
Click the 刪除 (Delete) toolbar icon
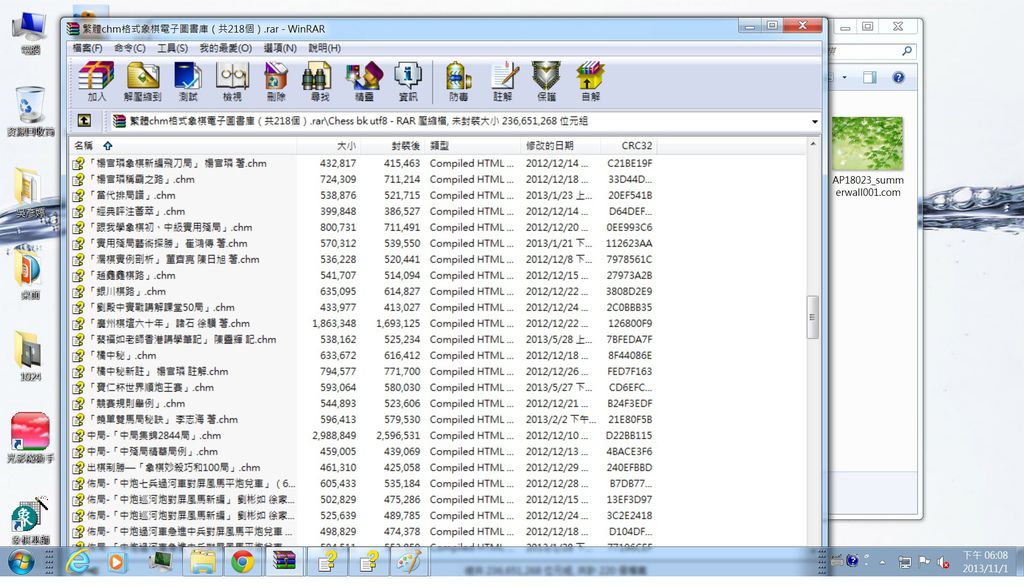(x=276, y=81)
